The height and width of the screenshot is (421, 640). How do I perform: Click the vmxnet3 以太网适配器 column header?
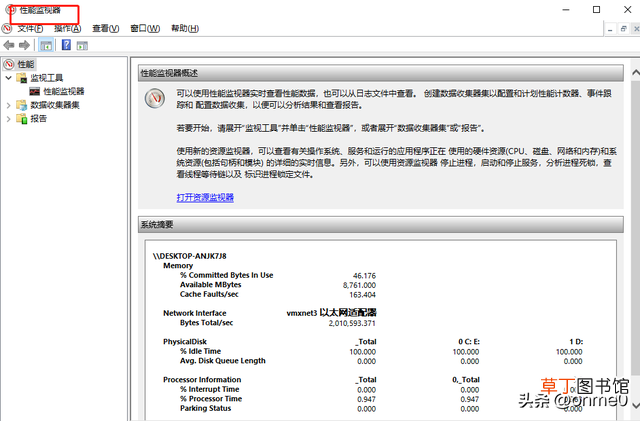click(331, 313)
